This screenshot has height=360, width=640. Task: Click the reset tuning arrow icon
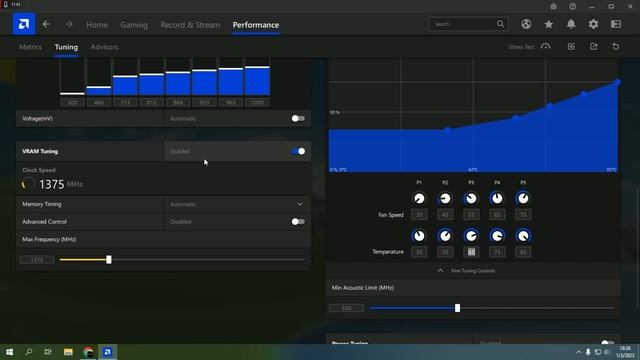616,47
